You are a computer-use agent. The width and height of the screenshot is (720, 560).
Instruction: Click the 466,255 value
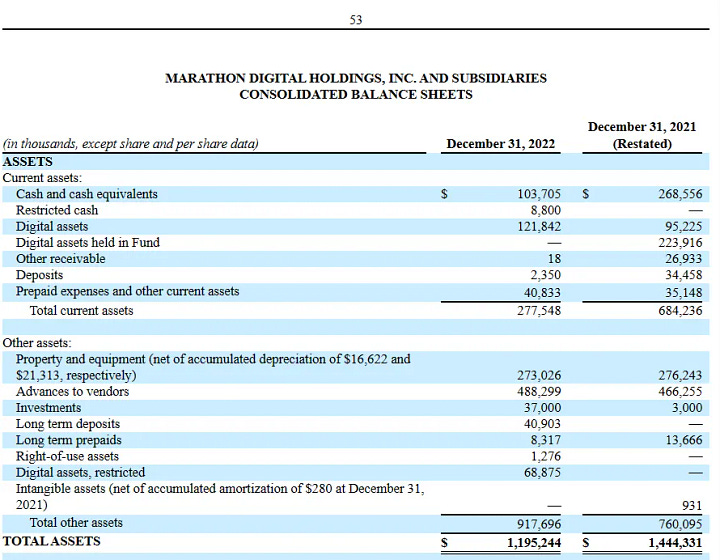pyautogui.click(x=680, y=392)
